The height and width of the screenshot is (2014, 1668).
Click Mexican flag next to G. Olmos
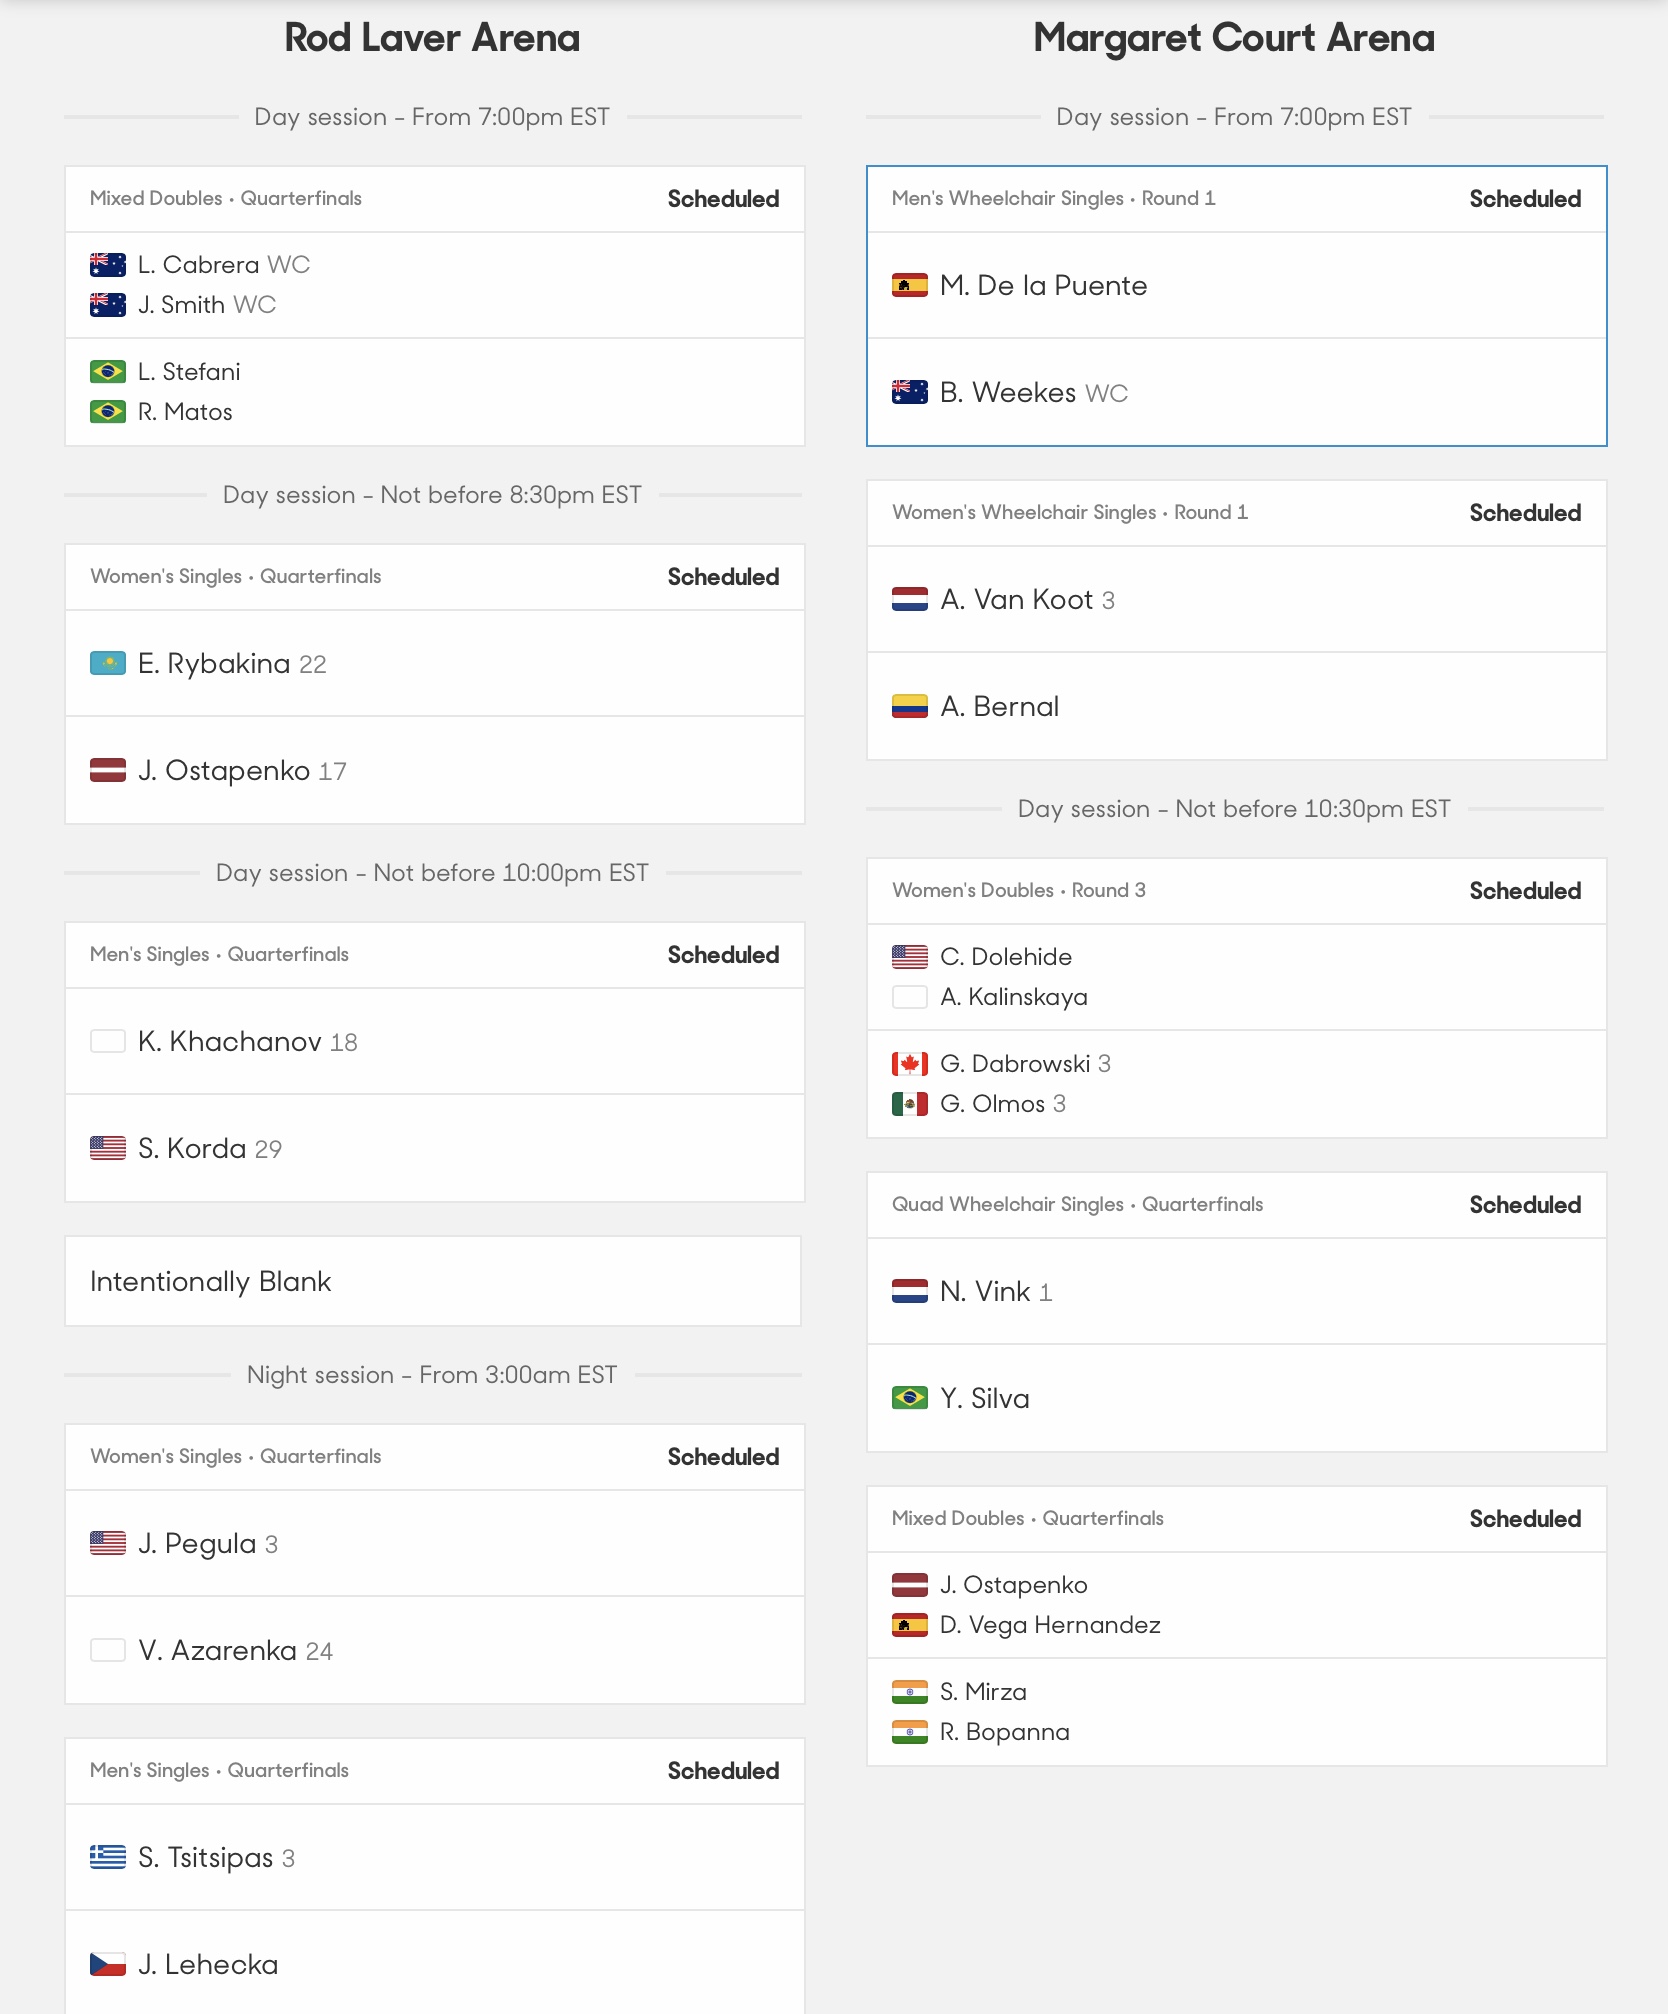coord(910,1103)
